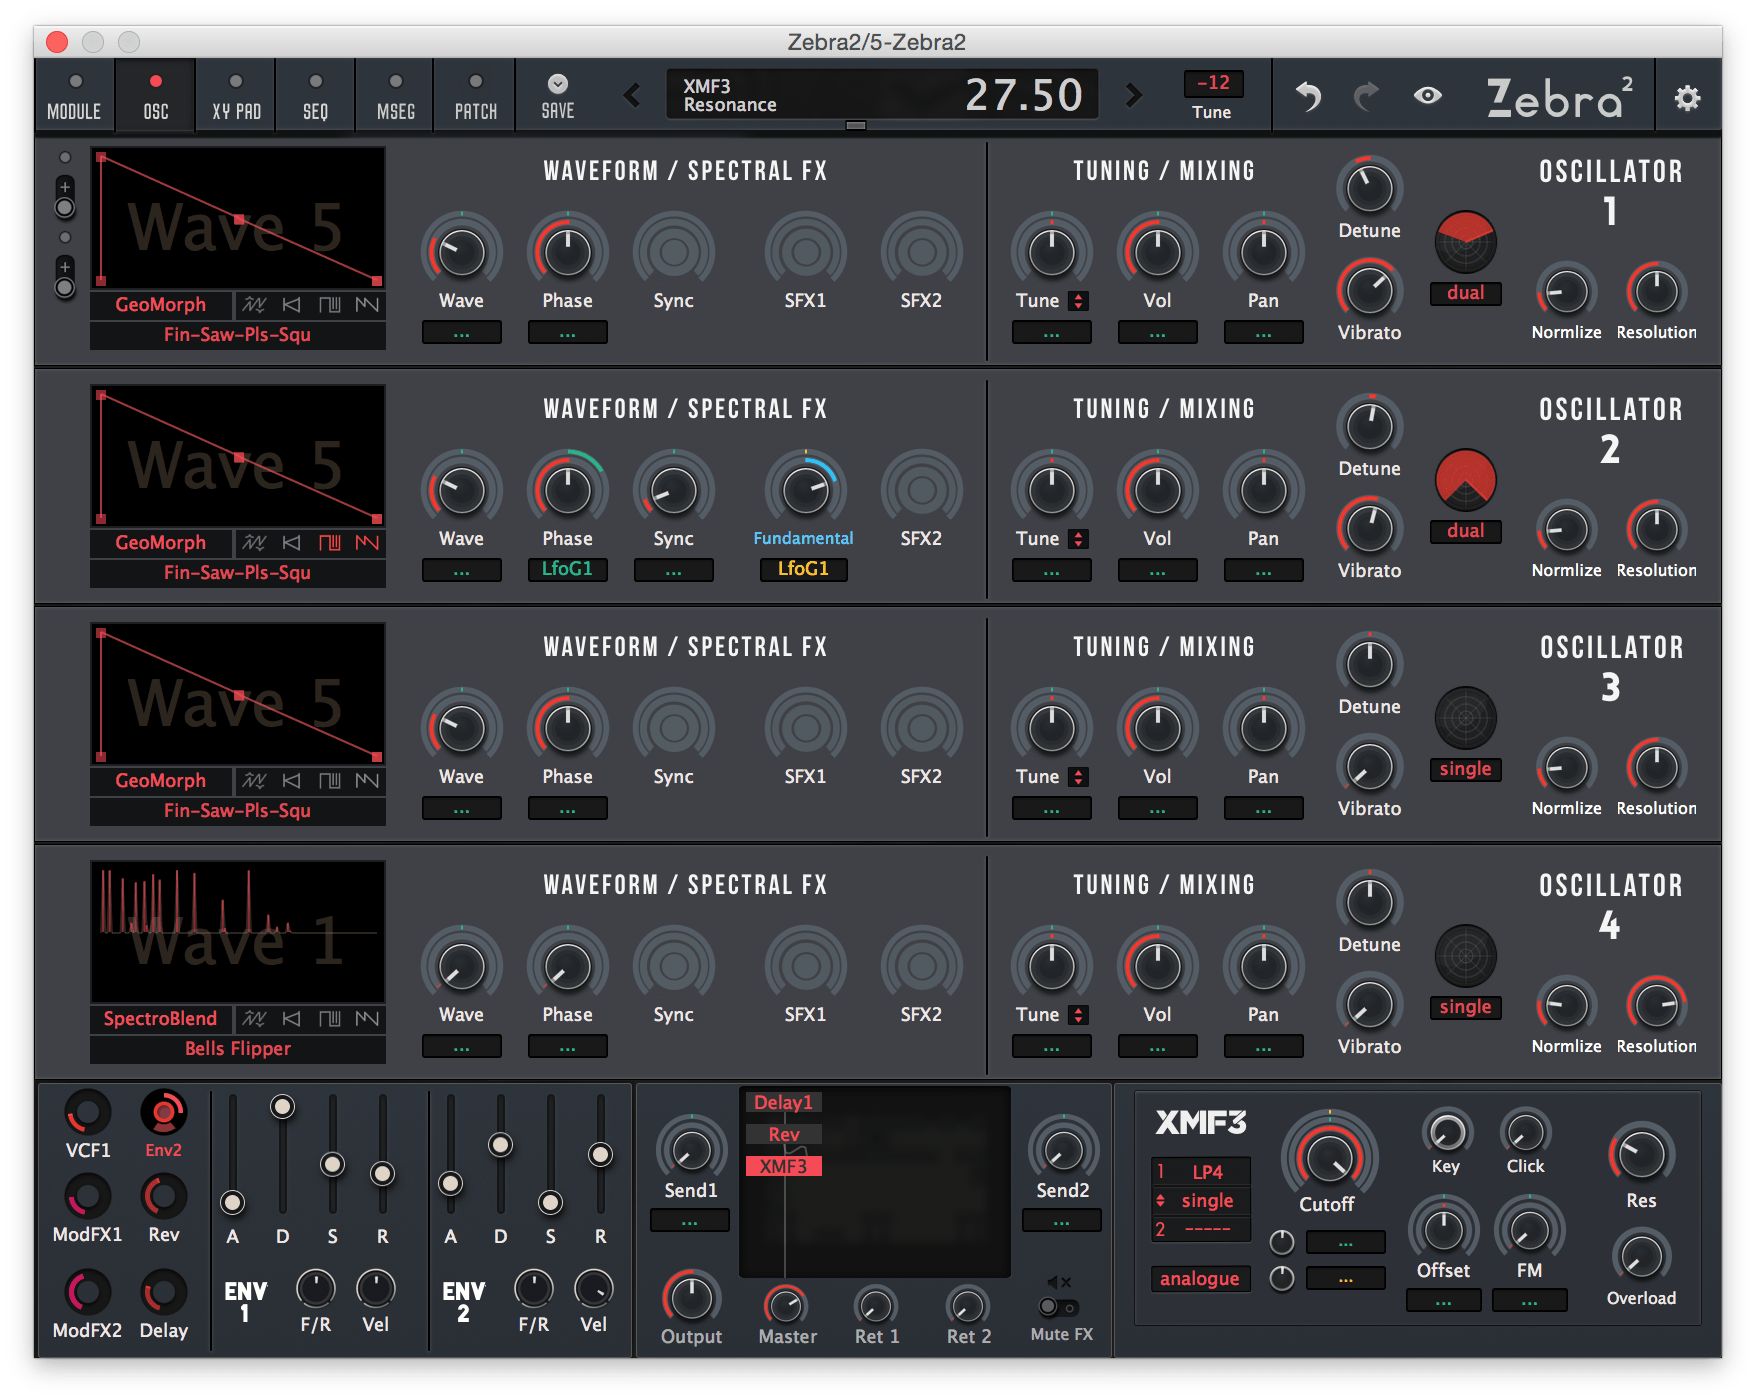Toggle the XMF3 analogue mode button

1200,1279
